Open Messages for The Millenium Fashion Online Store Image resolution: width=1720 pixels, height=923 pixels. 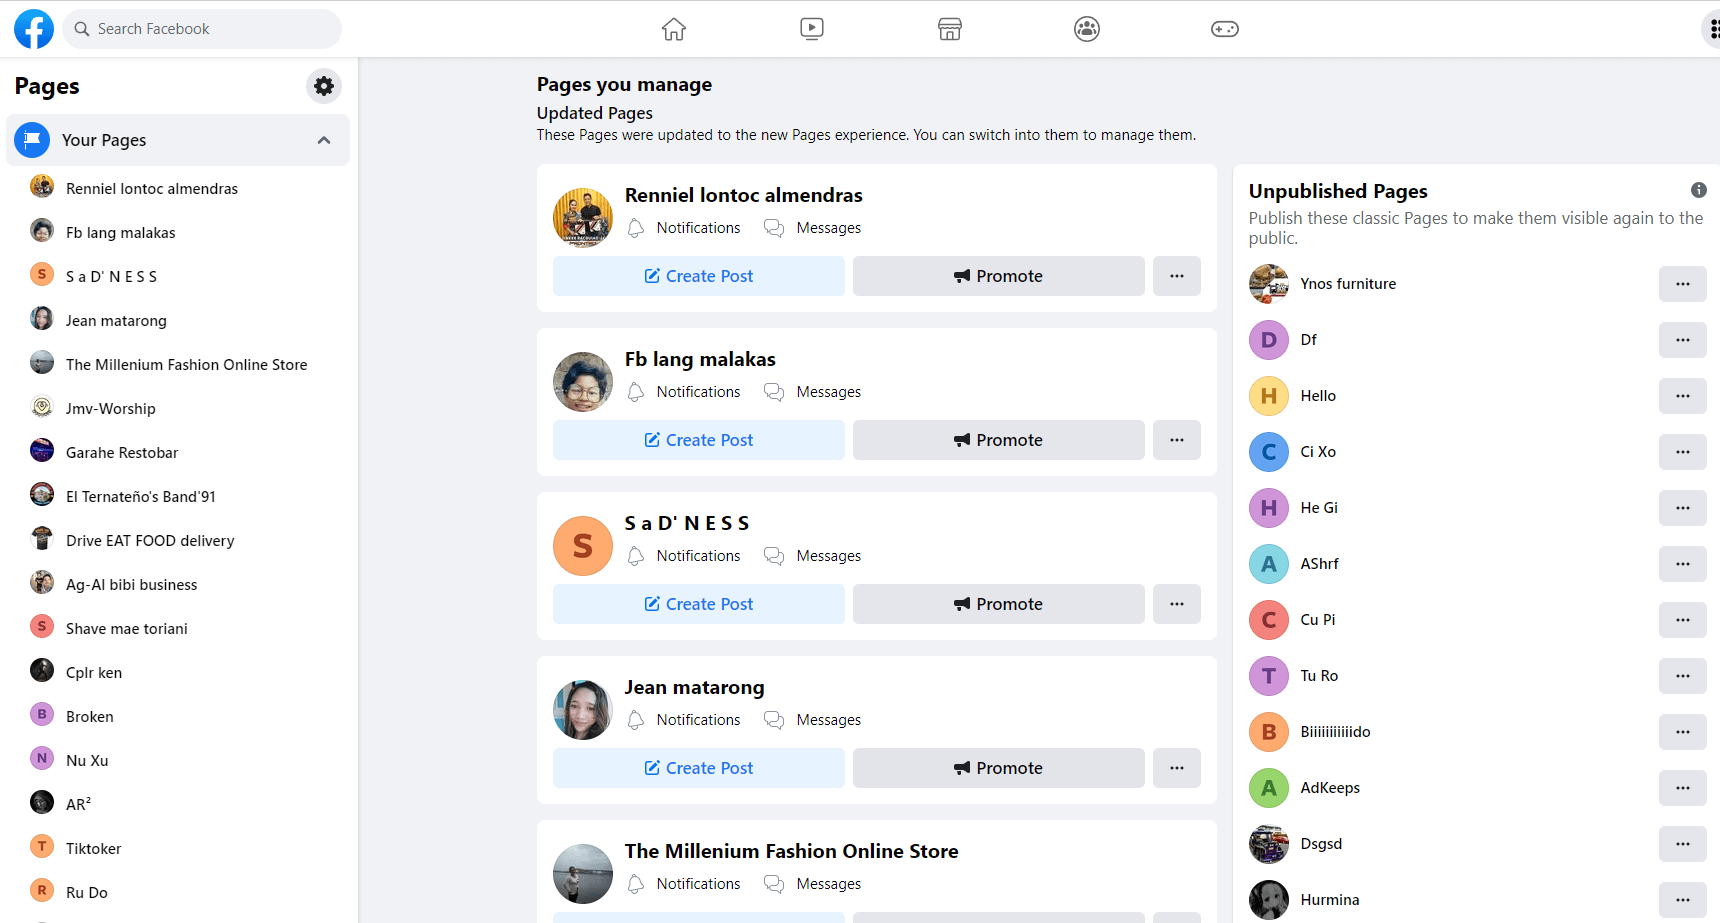[x=812, y=884]
